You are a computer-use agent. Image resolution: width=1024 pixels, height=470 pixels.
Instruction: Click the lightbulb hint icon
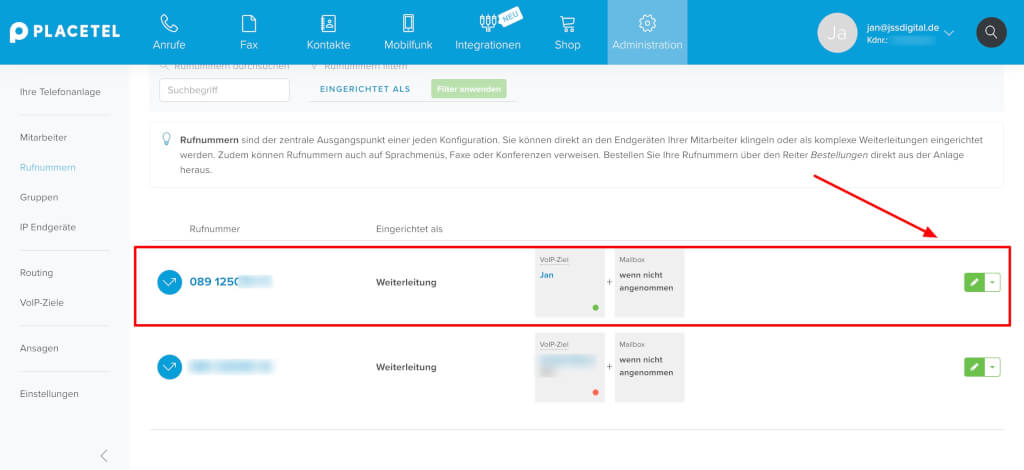pos(167,139)
